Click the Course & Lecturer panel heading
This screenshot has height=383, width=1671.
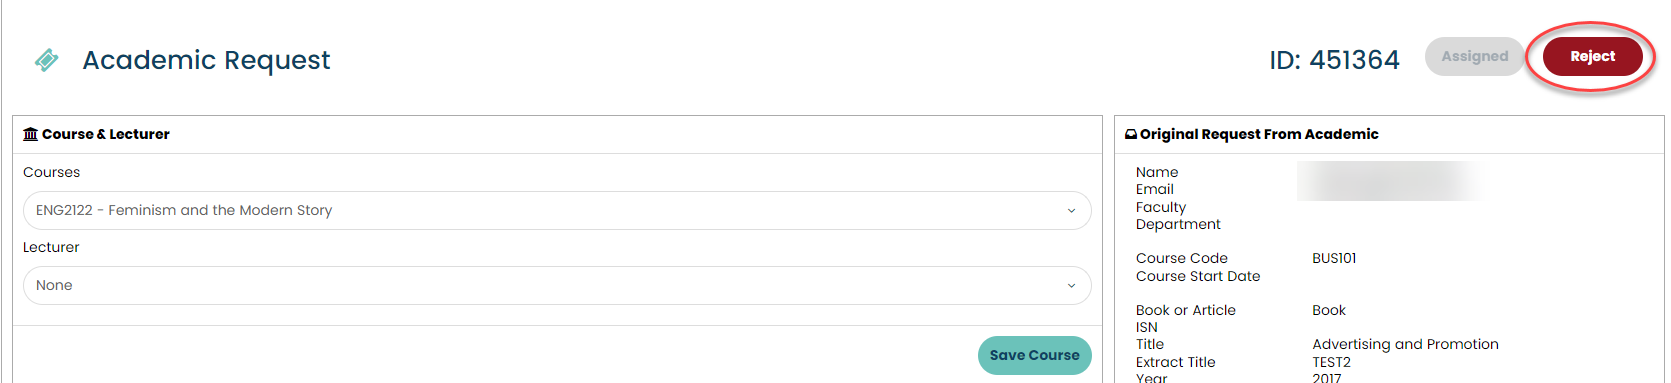pyautogui.click(x=105, y=134)
